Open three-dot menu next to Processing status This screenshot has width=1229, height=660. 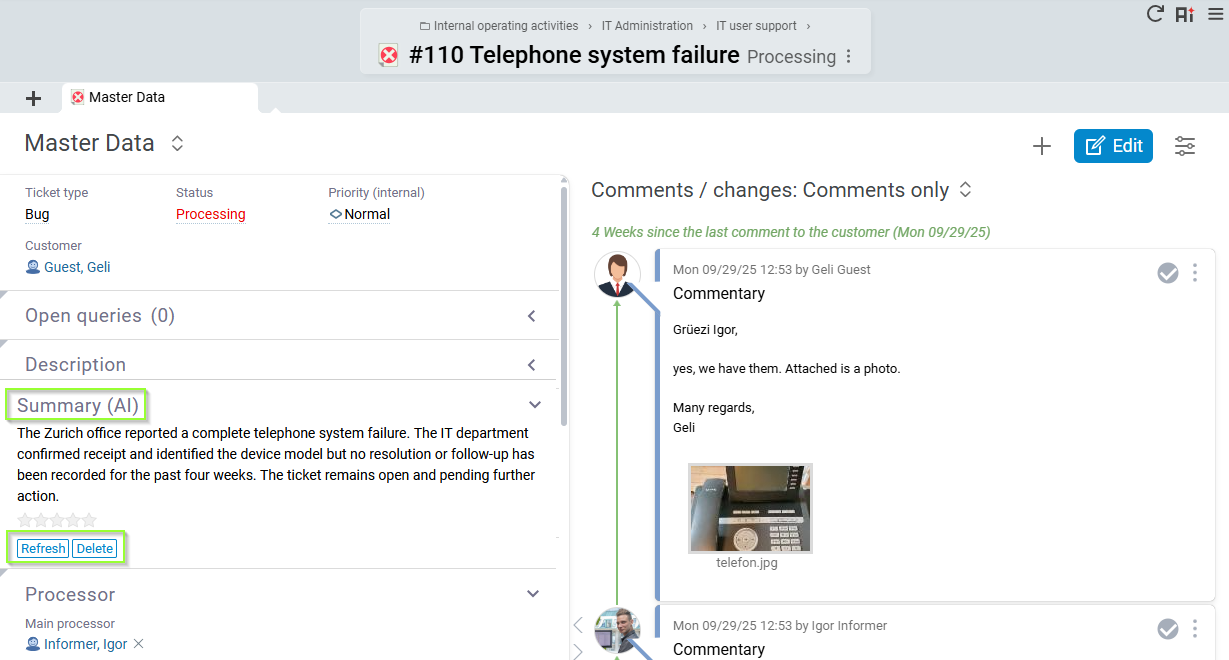coord(849,57)
